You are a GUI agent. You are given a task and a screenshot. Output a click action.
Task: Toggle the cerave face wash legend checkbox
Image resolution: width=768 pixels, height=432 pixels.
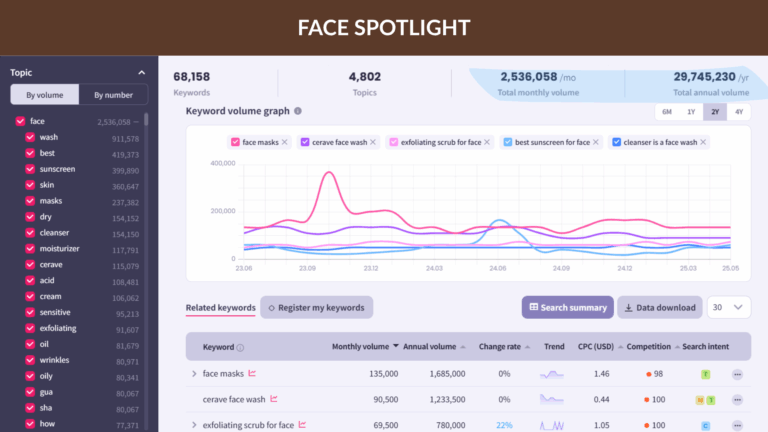click(x=305, y=142)
